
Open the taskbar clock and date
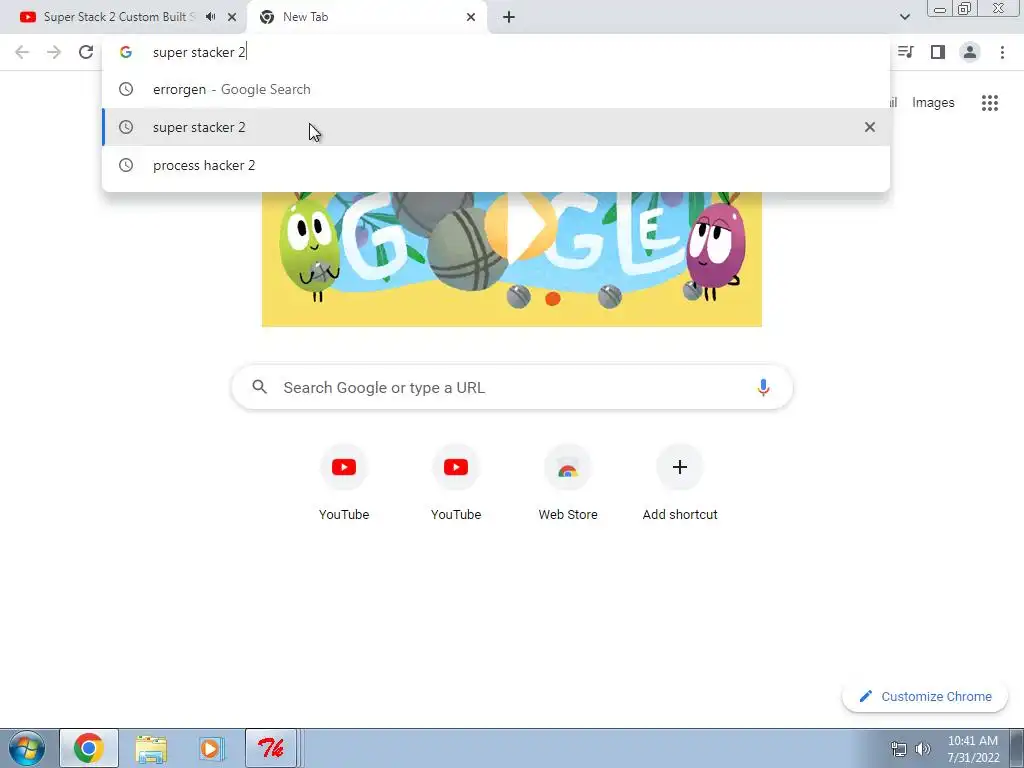[x=973, y=749]
